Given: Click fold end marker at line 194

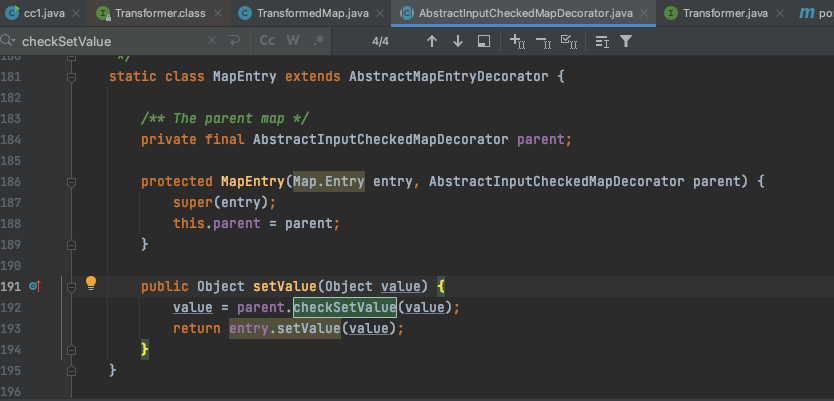Looking at the screenshot, I should pyautogui.click(x=71, y=350).
